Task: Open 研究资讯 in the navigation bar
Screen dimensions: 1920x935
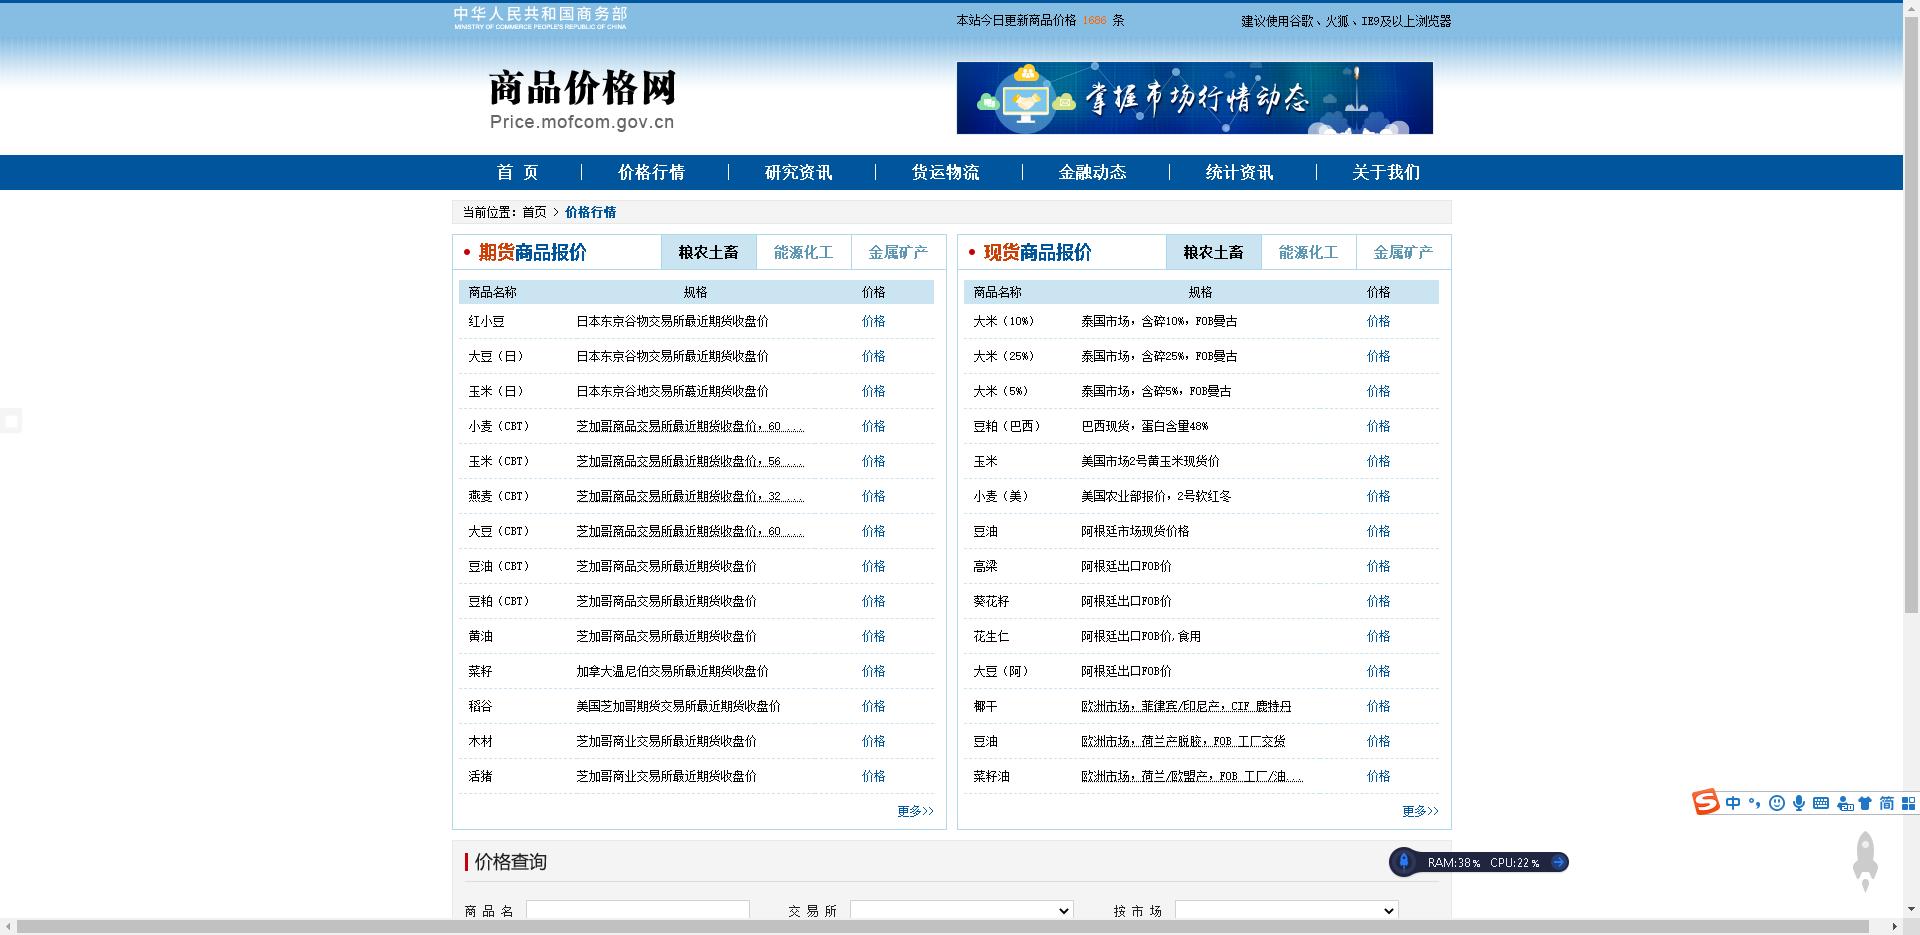Action: point(798,172)
